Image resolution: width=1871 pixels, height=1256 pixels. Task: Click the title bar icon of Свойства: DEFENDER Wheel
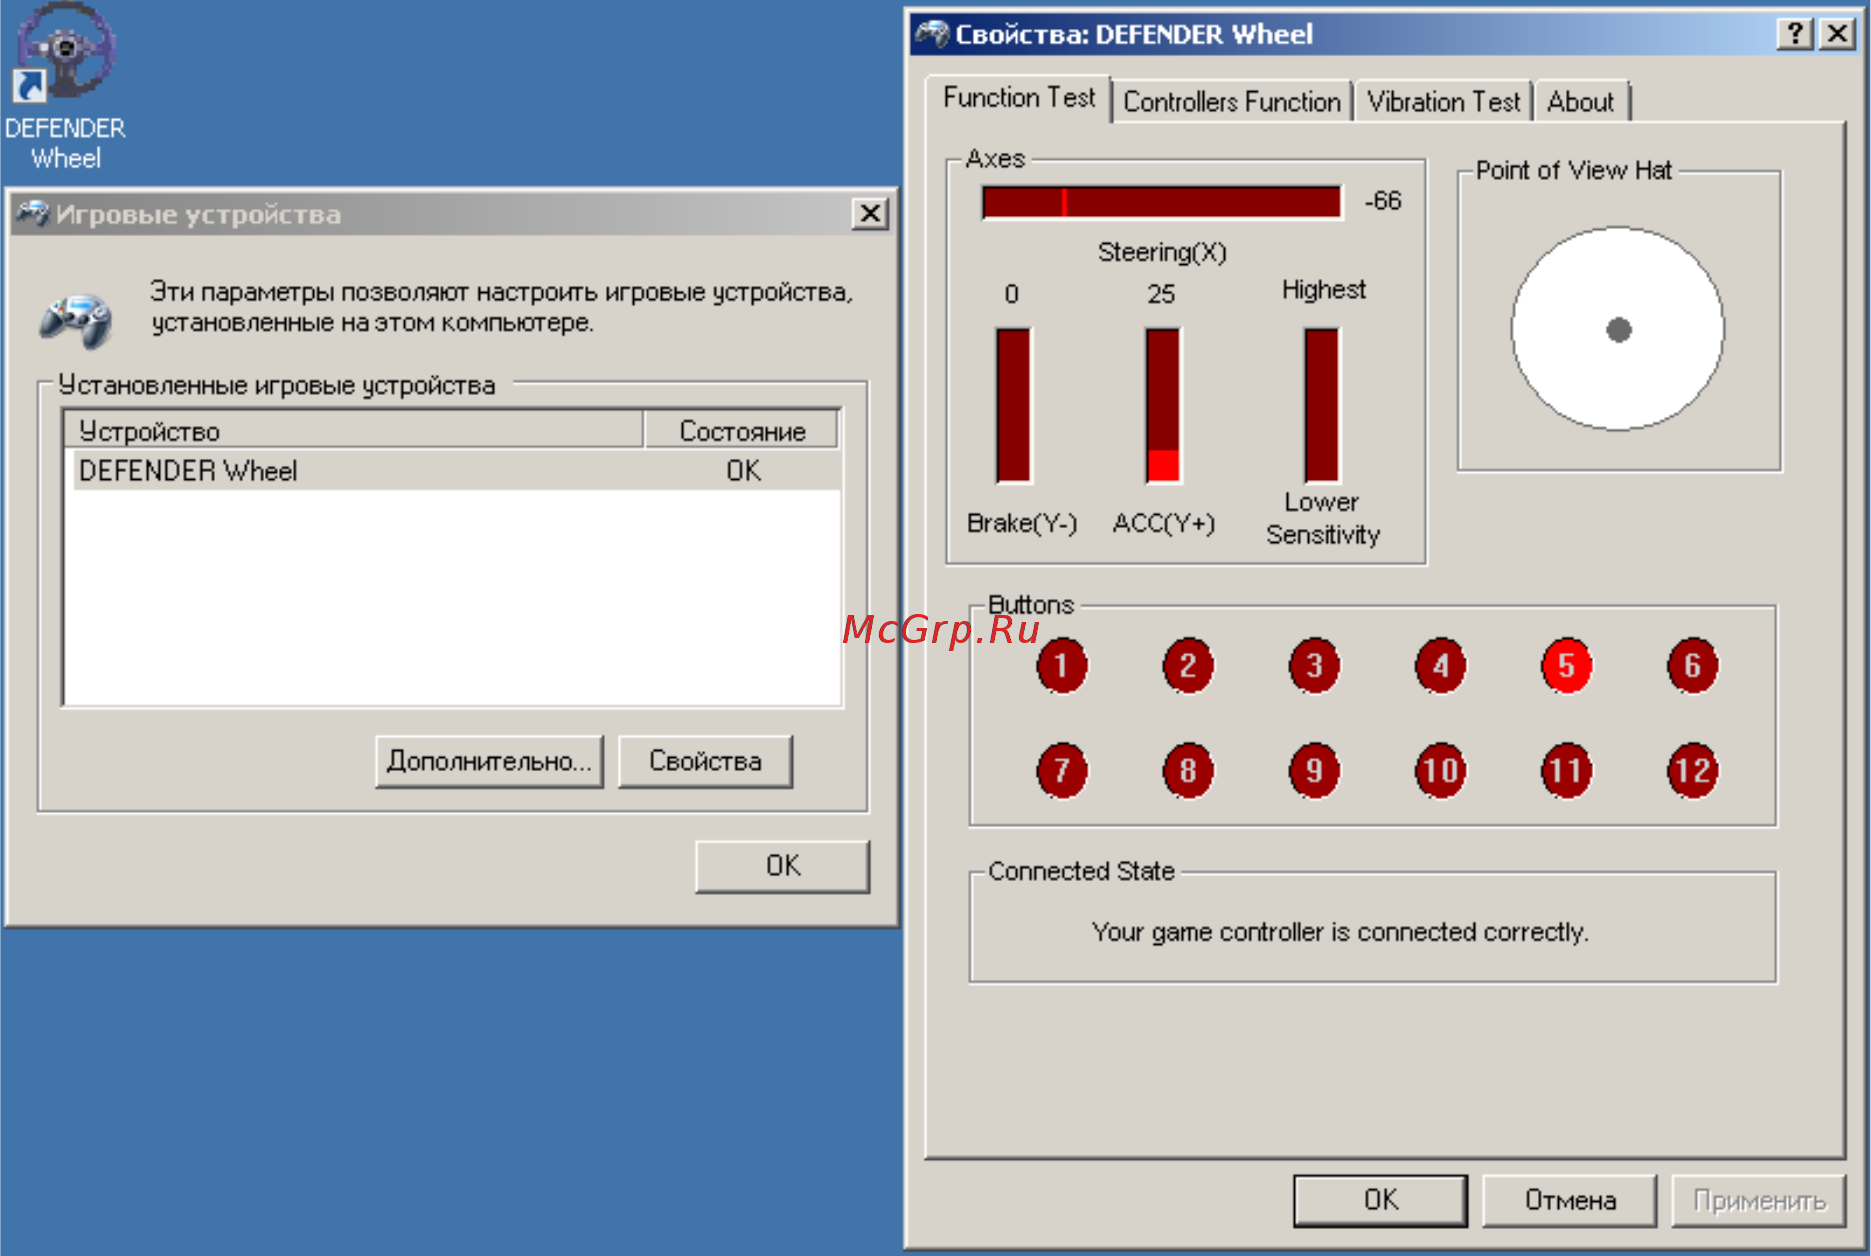(932, 34)
